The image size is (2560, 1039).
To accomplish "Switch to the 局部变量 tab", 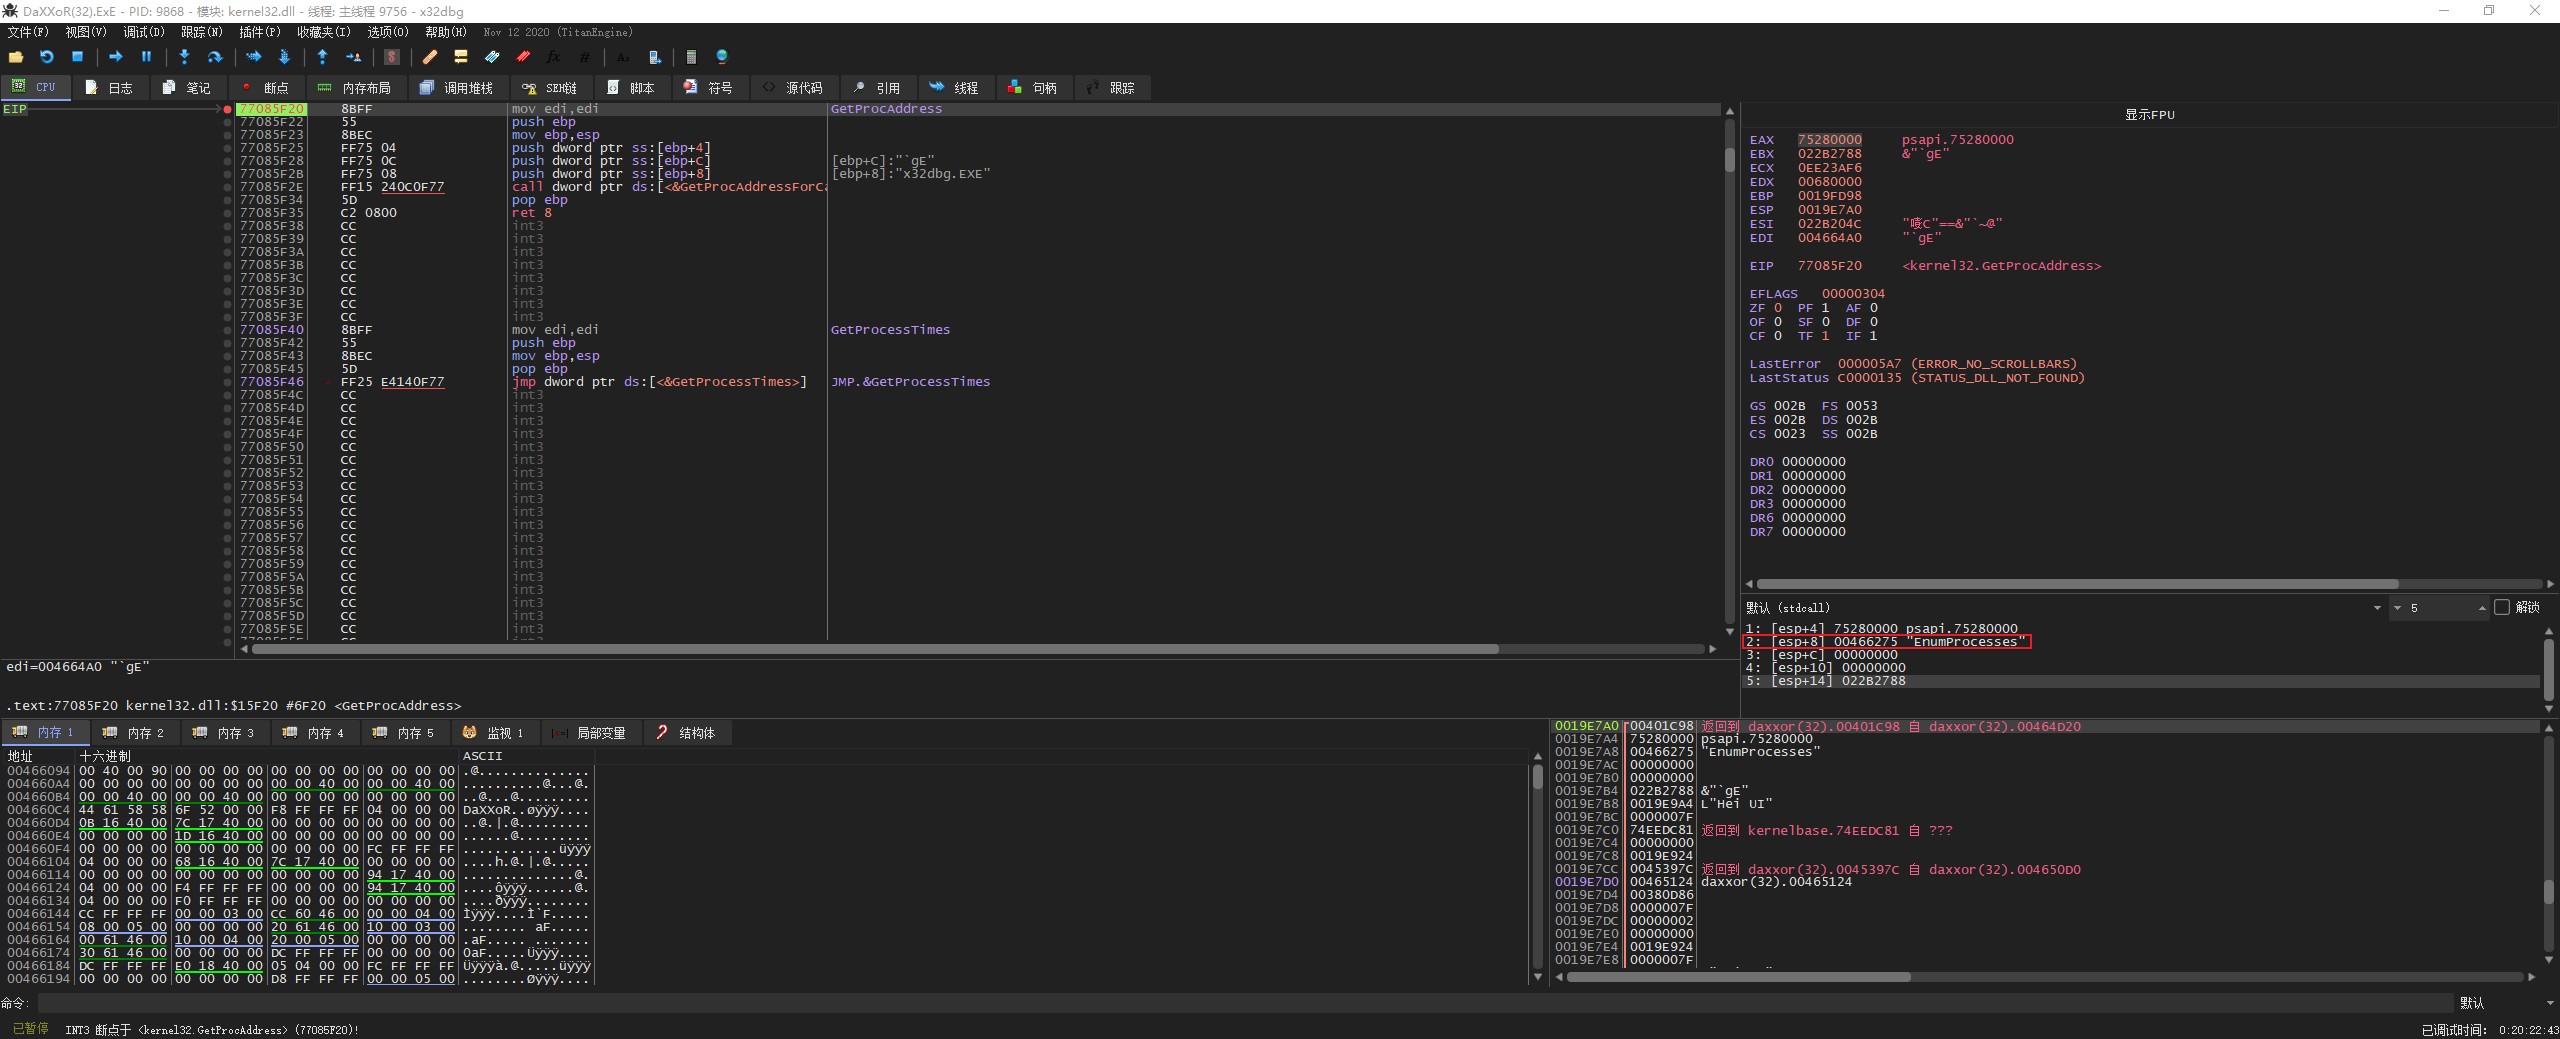I will pos(590,733).
